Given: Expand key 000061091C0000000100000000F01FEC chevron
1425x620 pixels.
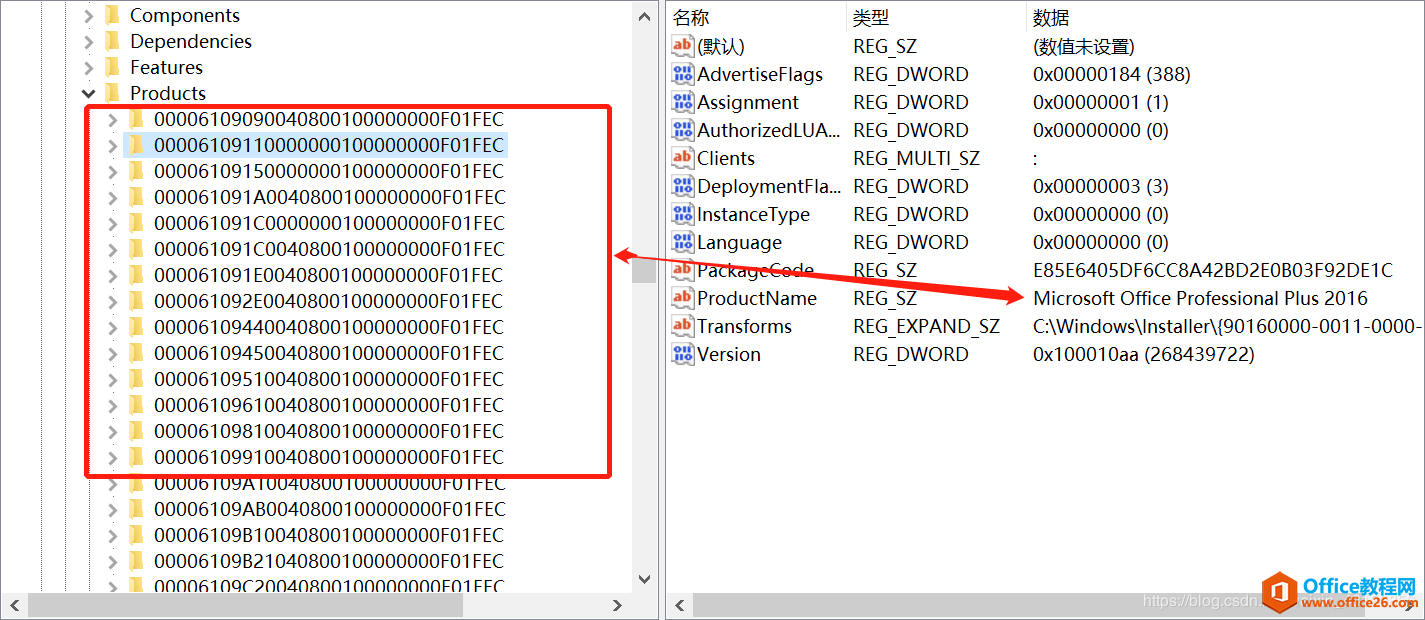Looking at the screenshot, I should [112, 223].
